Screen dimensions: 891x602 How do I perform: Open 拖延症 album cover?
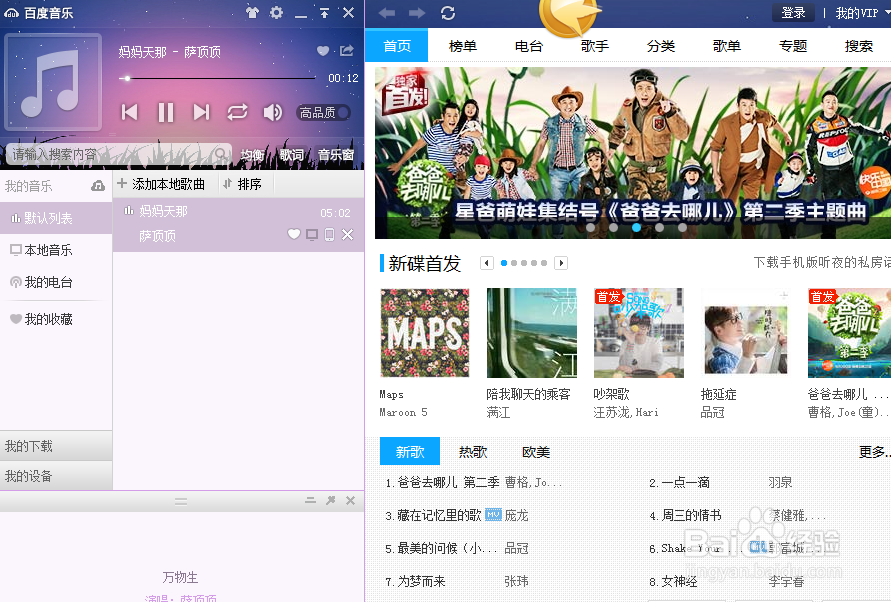(x=746, y=333)
